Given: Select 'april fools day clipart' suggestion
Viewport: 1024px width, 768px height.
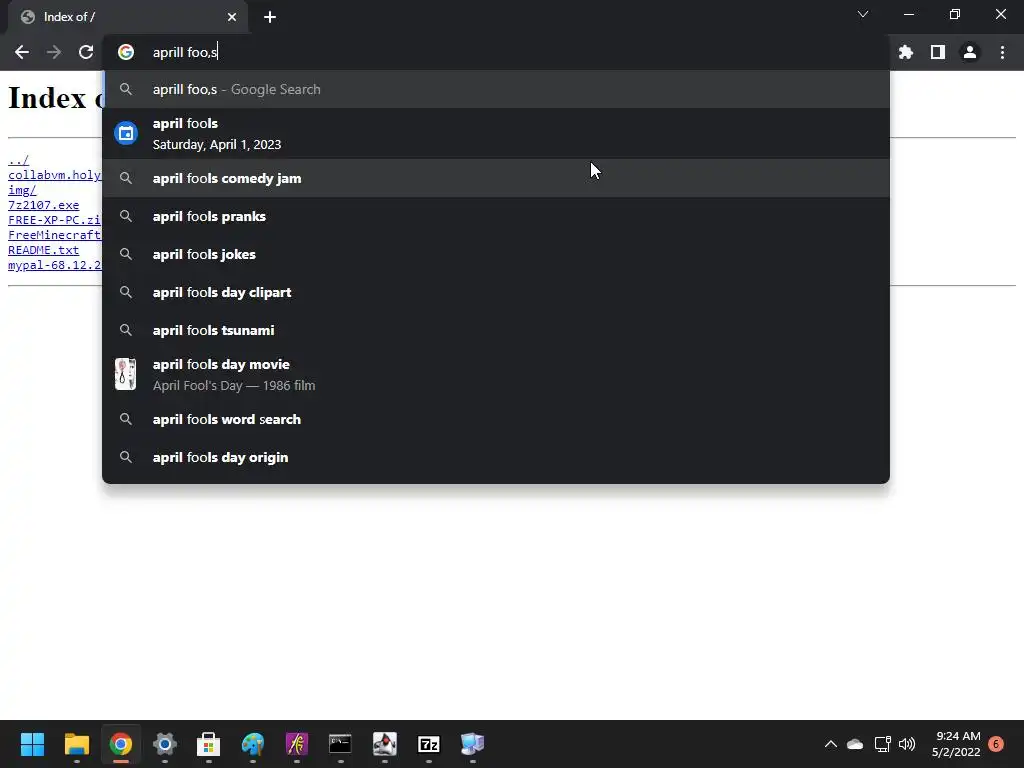Looking at the screenshot, I should point(496,292).
